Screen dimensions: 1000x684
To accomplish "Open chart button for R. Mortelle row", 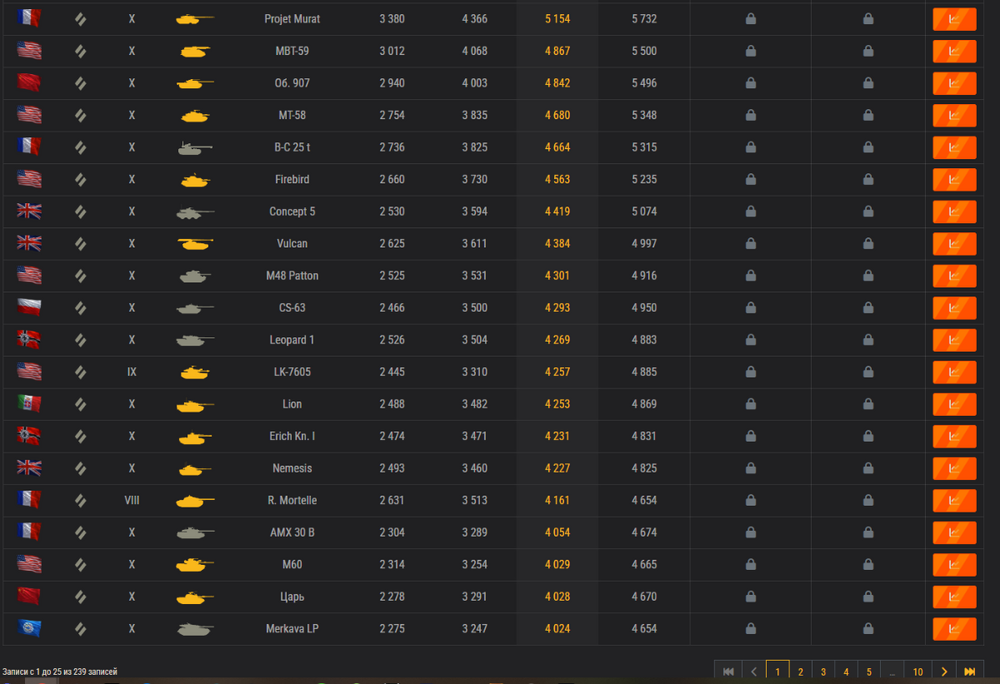I will (x=954, y=500).
